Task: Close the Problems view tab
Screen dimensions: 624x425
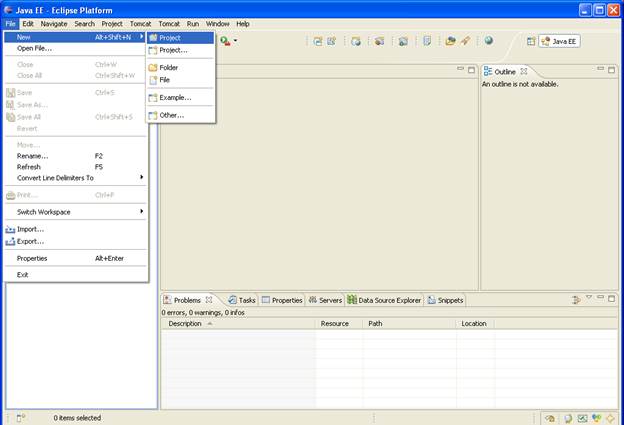Action: pyautogui.click(x=209, y=300)
